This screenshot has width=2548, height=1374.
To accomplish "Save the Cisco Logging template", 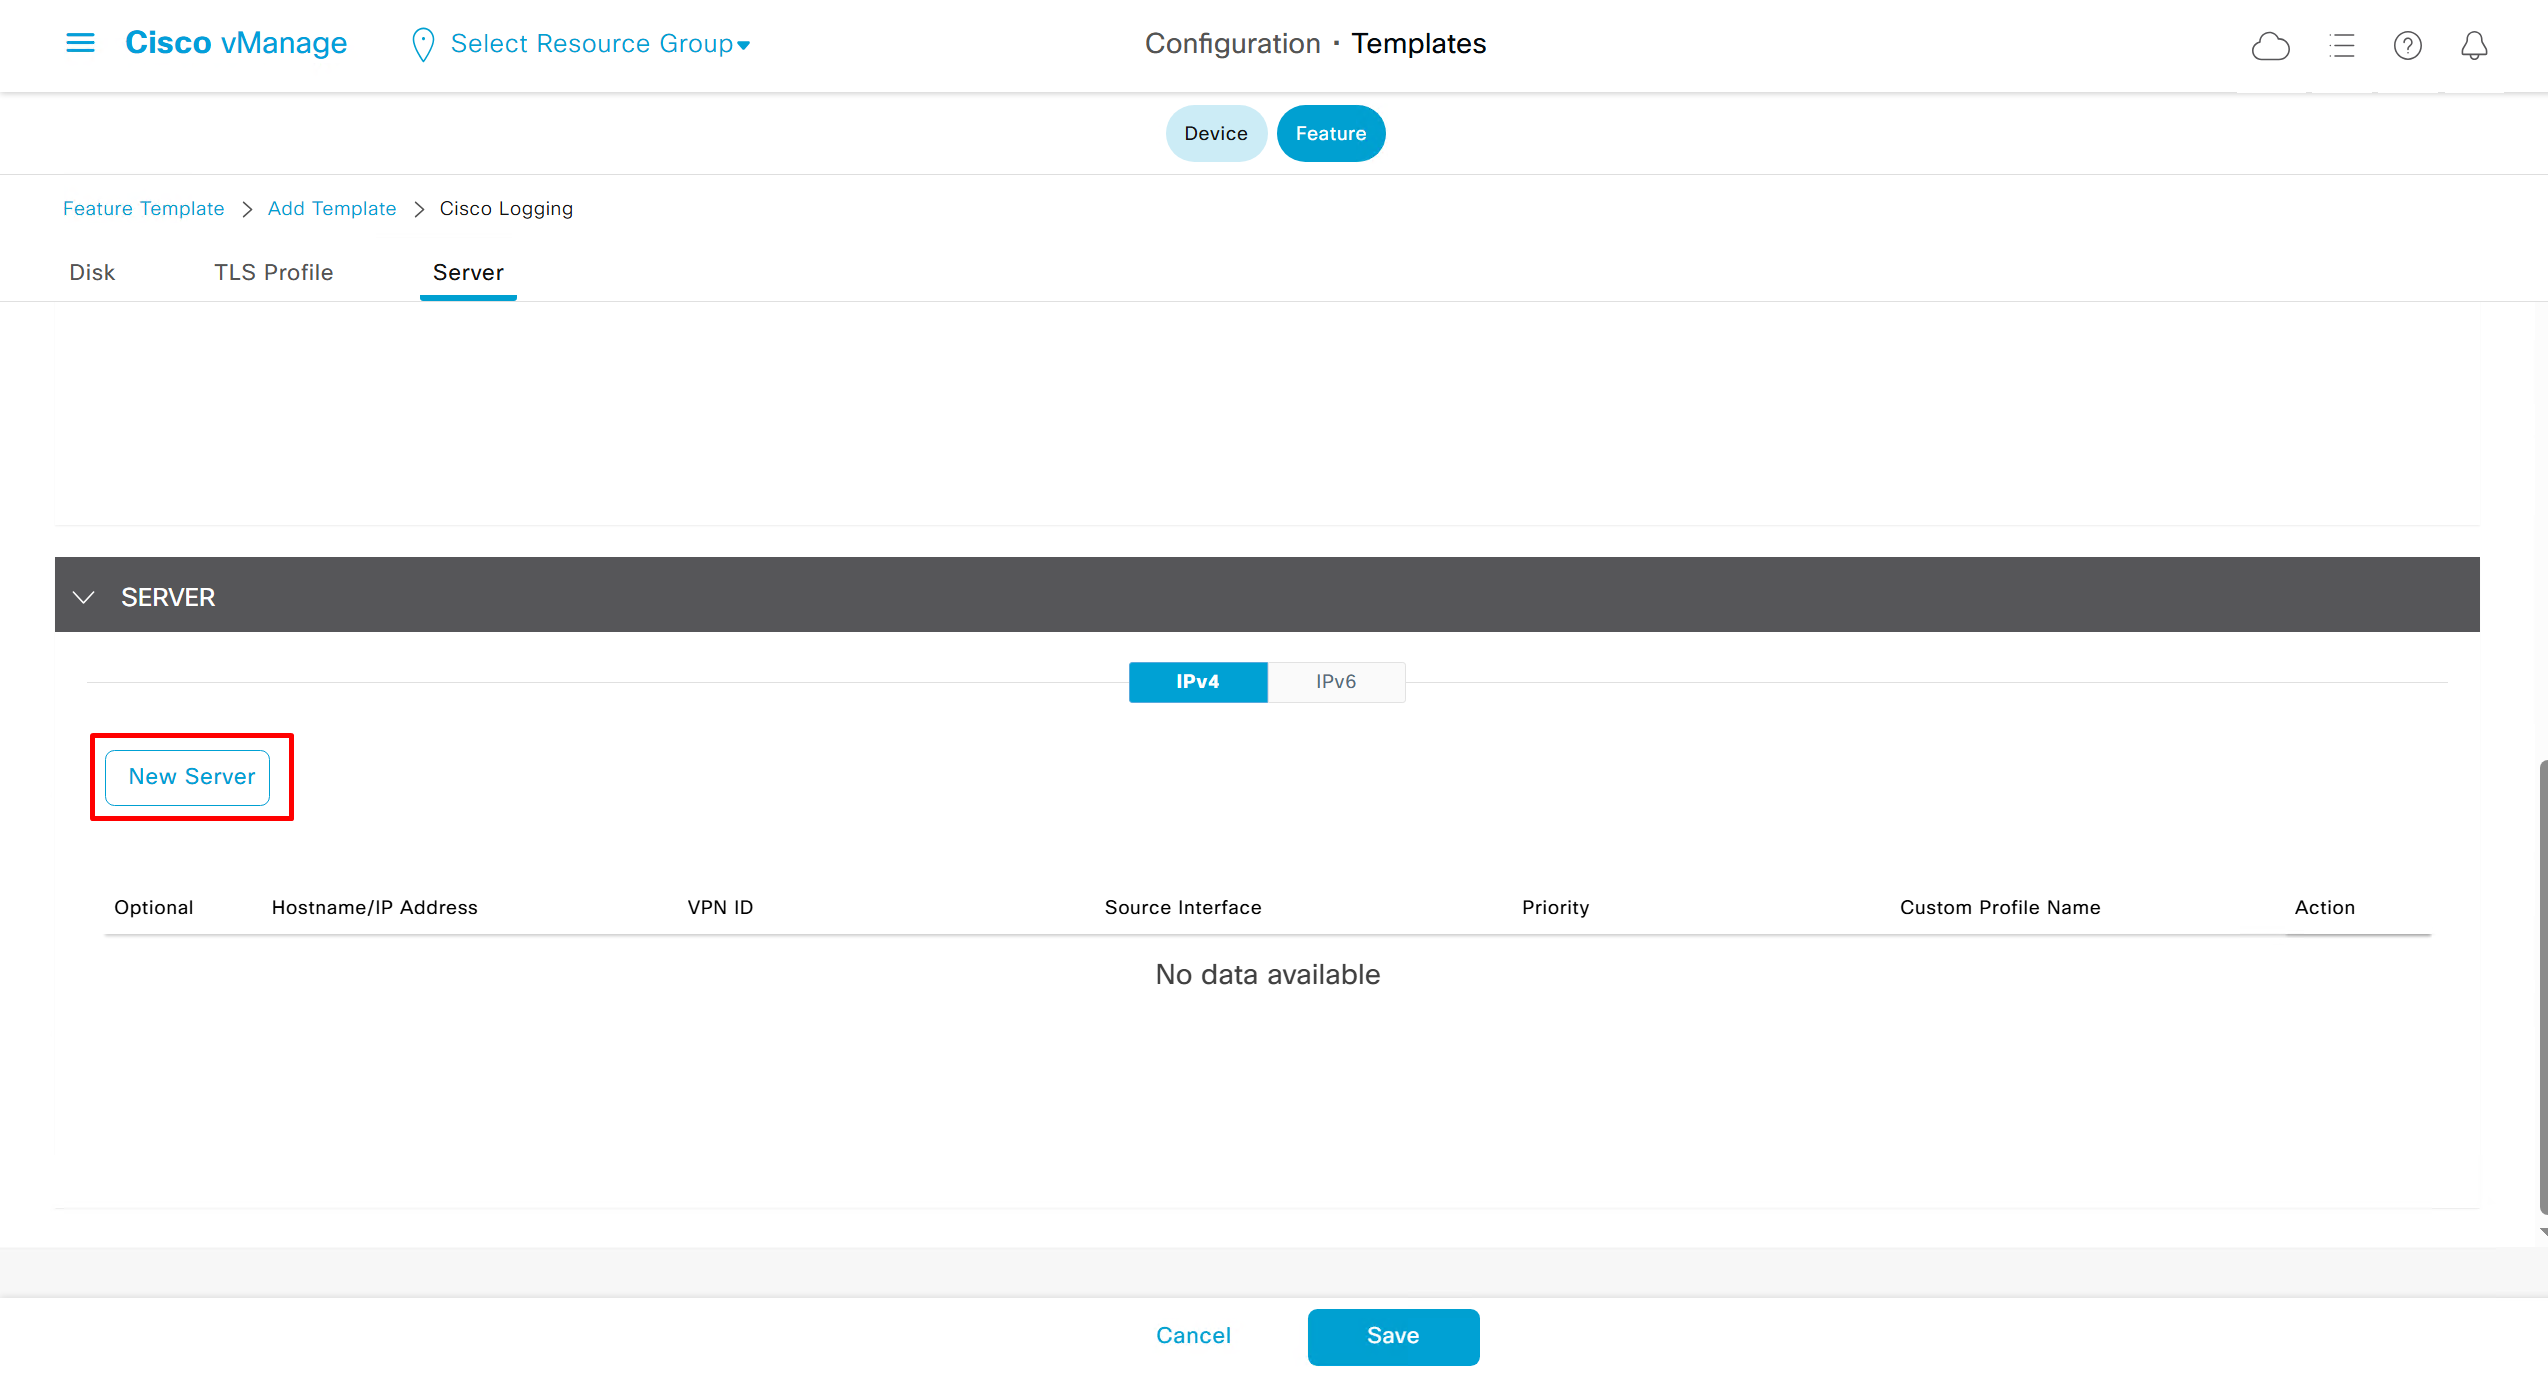I will pos(1392,1336).
